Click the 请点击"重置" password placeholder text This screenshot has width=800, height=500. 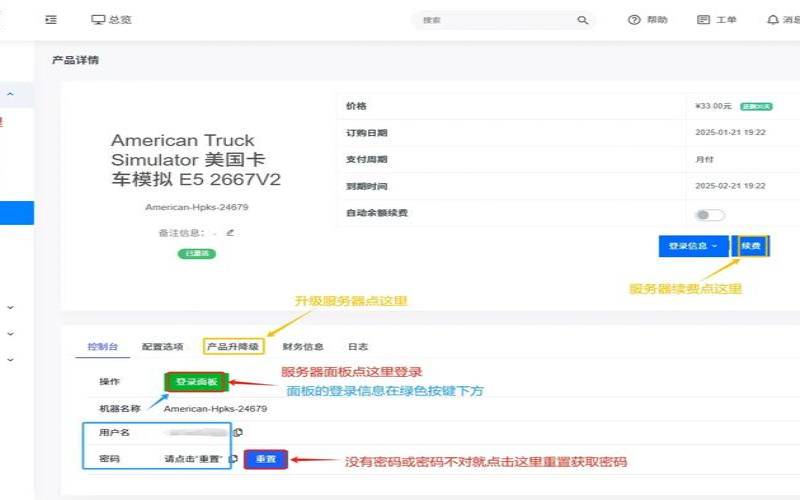click(193, 459)
